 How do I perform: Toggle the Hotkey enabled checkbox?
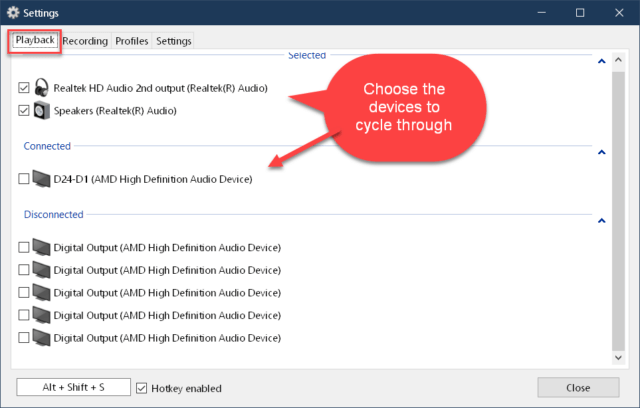[141, 388]
